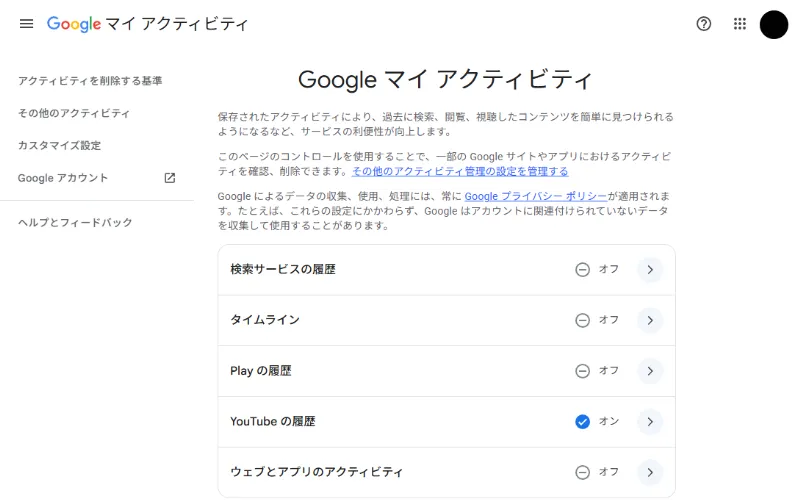Expand the ウェブとアプリのアクティビティ chevron
This screenshot has height=504, width=799.
point(650,472)
